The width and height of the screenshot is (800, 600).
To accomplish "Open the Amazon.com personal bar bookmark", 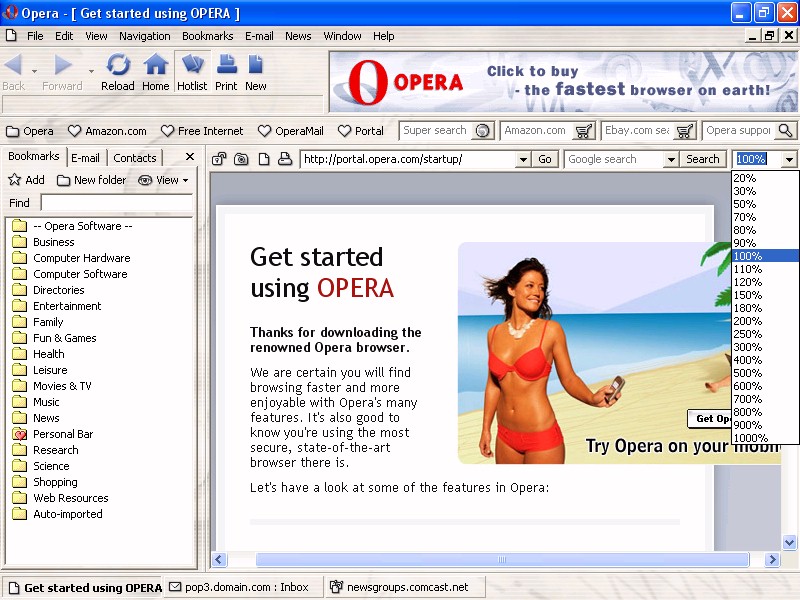I will [108, 131].
